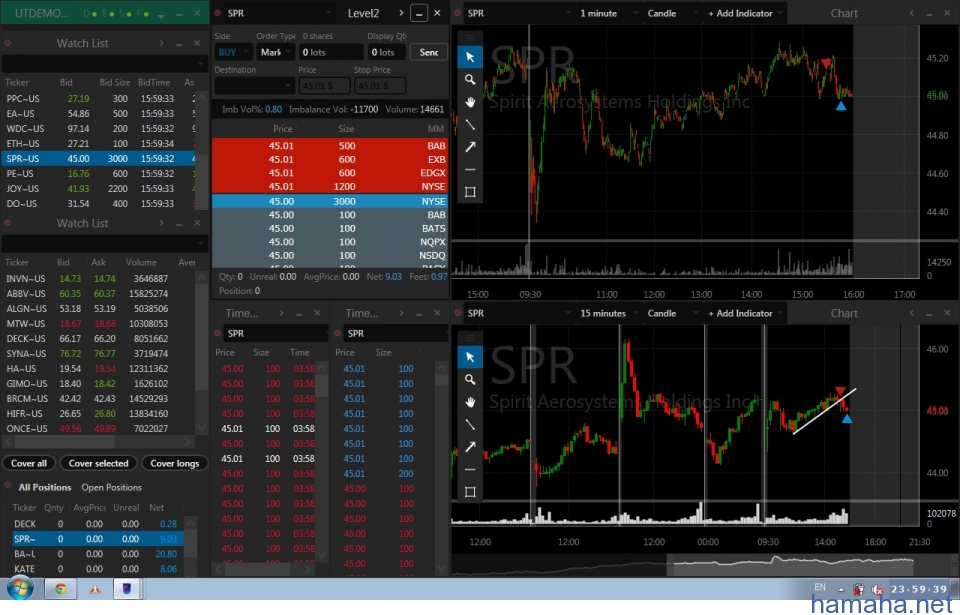Select the KATE row in the positions table
The width and height of the screenshot is (960, 615).
pos(98,569)
